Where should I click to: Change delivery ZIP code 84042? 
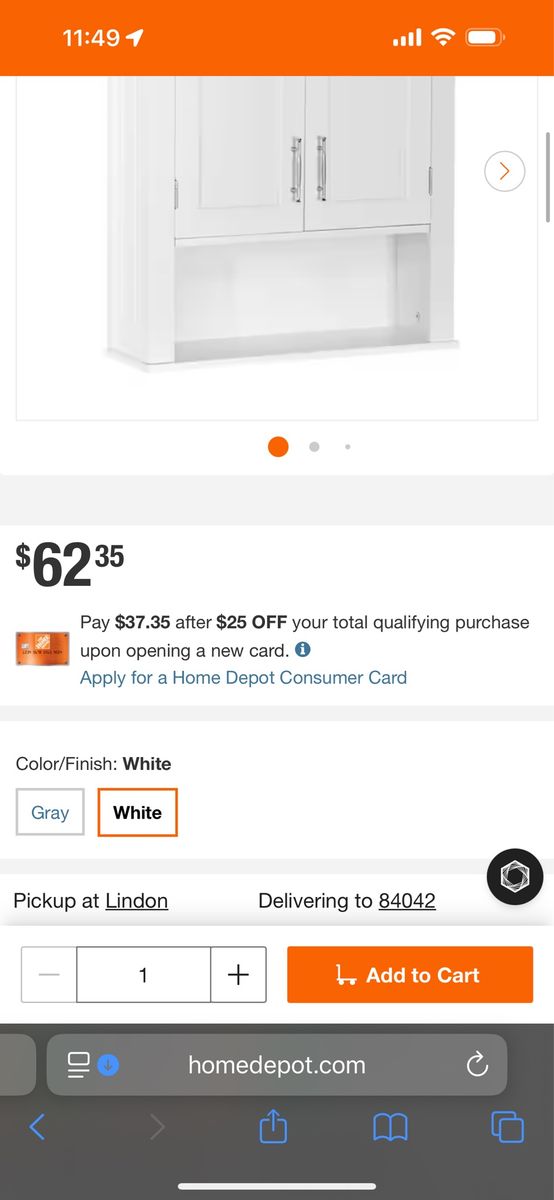[x=407, y=901]
